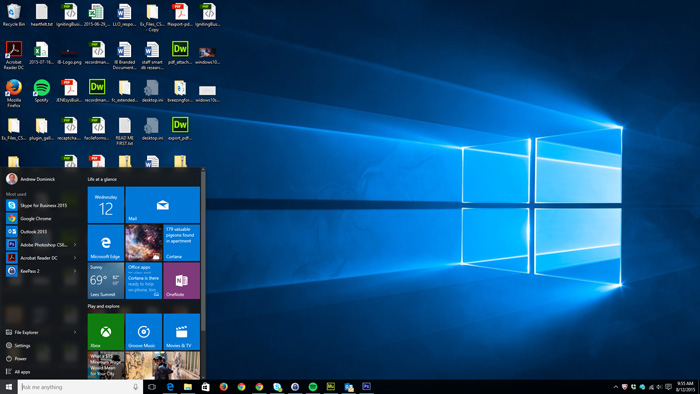This screenshot has height=394, width=700.
Task: Select the facileforms PHP file icon
Action: 97,129
